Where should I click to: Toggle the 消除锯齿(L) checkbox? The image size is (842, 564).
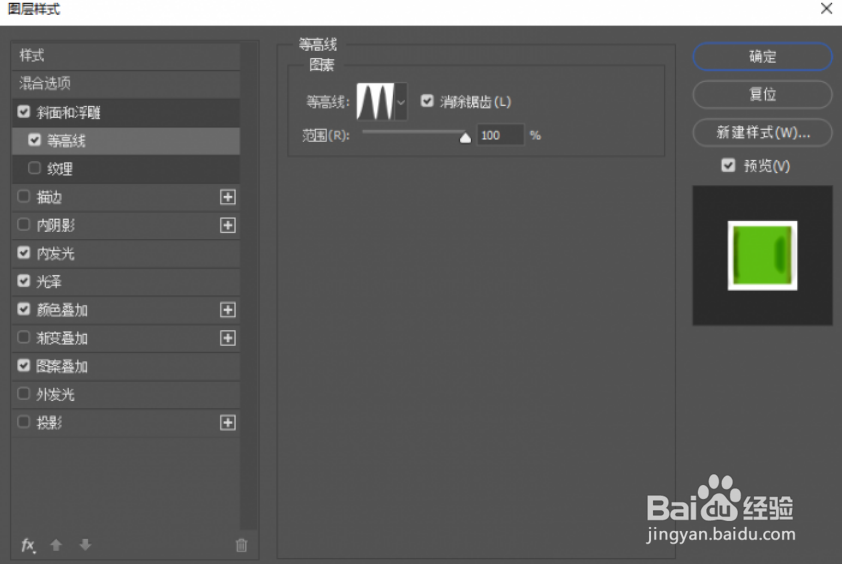click(427, 101)
